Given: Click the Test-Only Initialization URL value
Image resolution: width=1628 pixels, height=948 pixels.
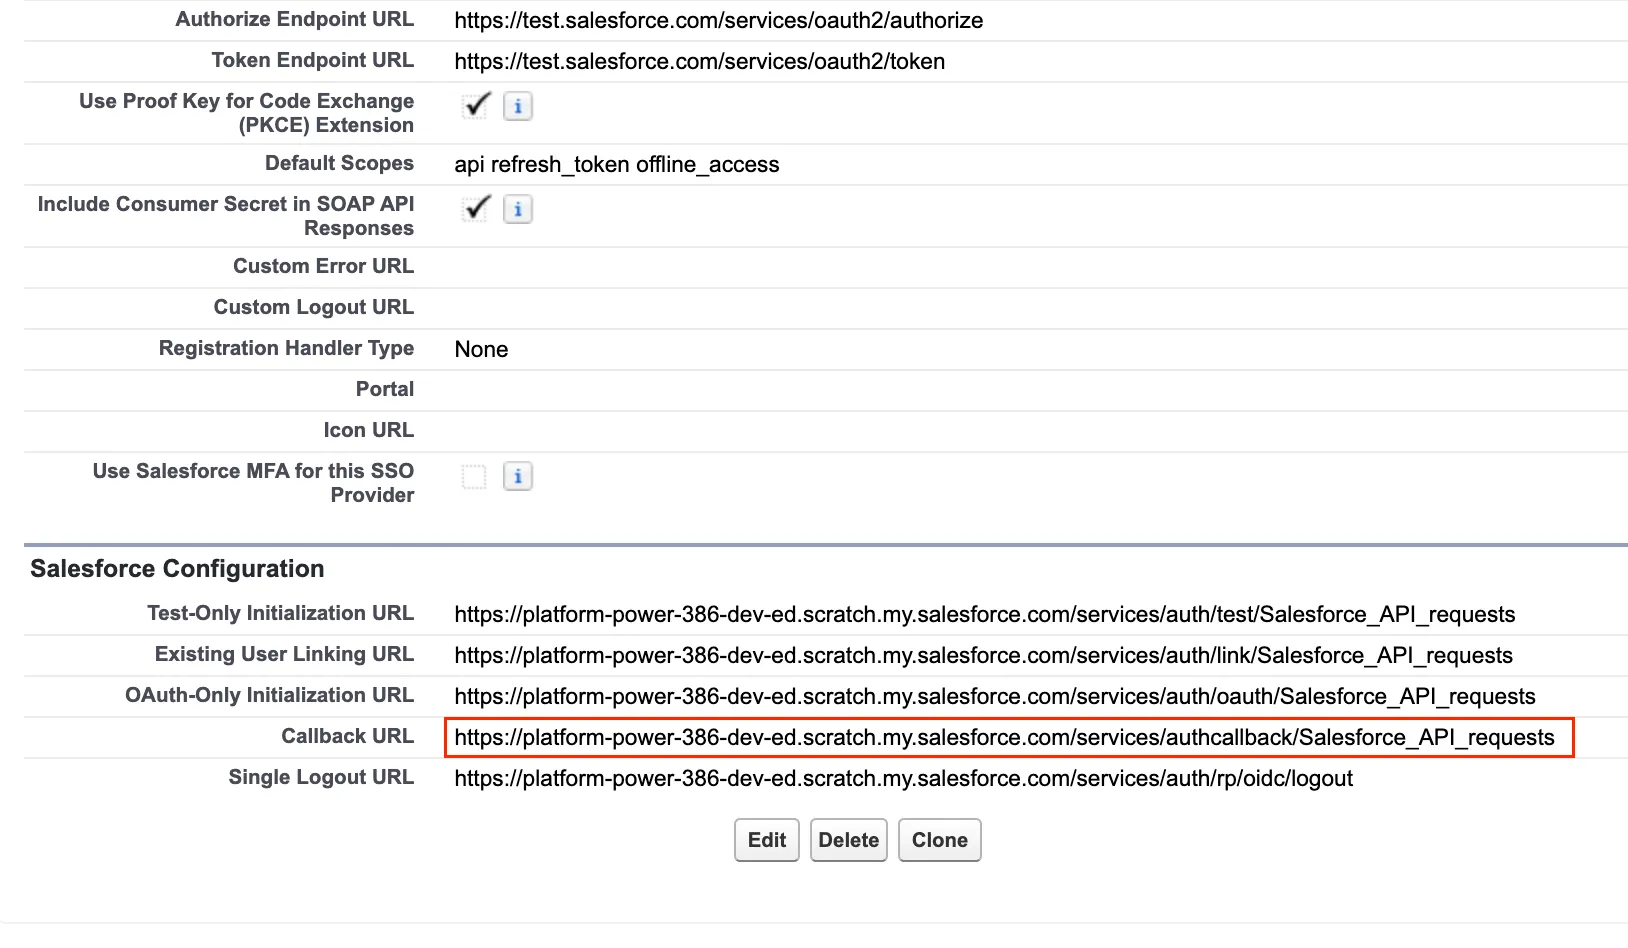Looking at the screenshot, I should click(984, 615).
